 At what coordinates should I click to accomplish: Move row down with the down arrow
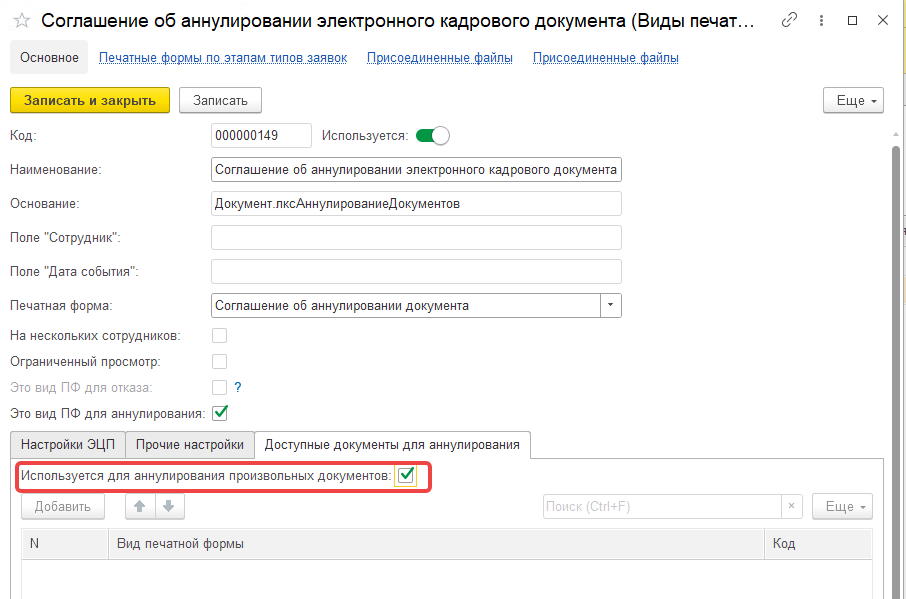click(x=169, y=507)
